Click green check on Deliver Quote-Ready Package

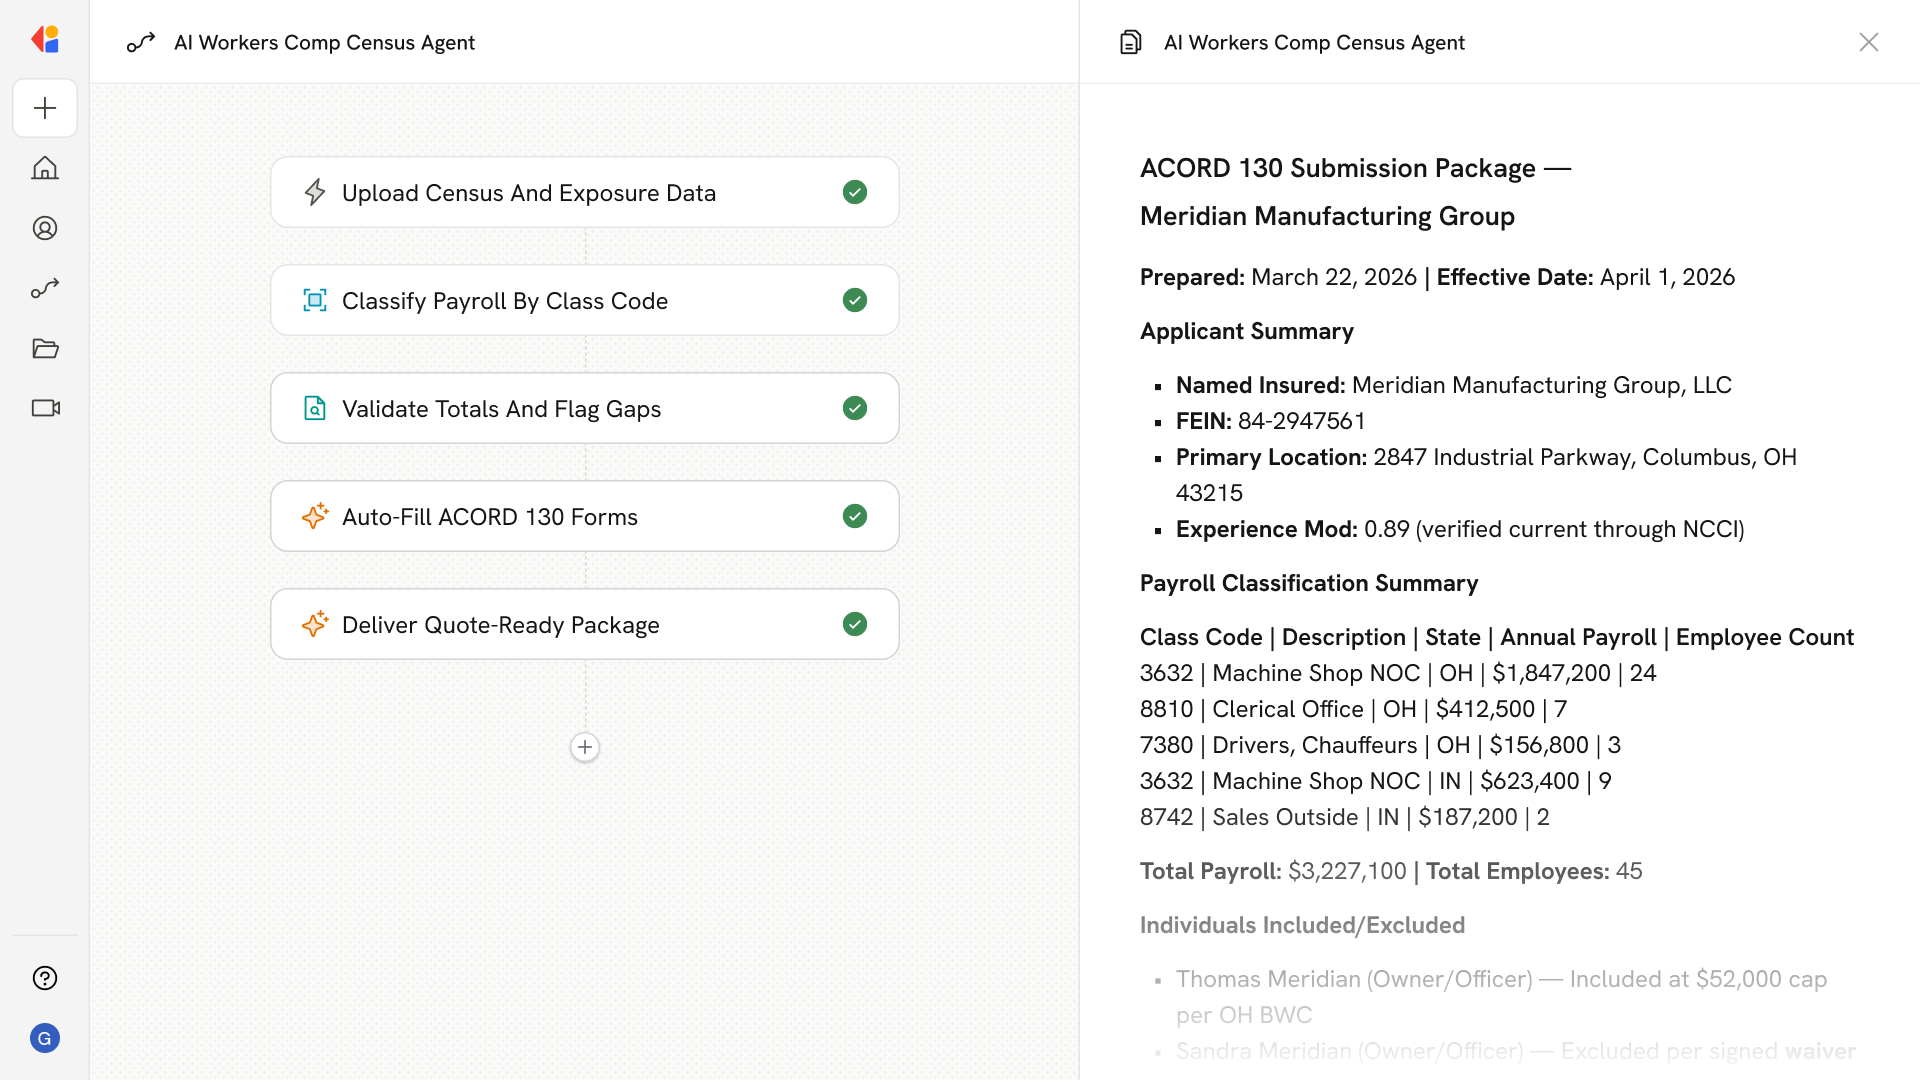click(x=855, y=624)
